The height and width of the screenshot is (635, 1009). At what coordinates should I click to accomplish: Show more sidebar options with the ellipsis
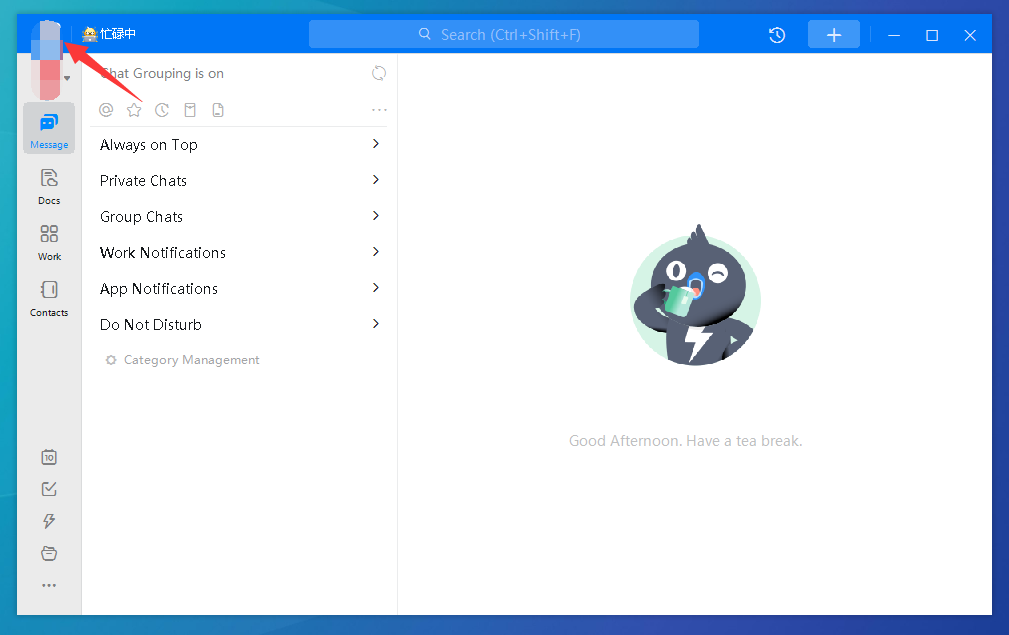coord(49,585)
